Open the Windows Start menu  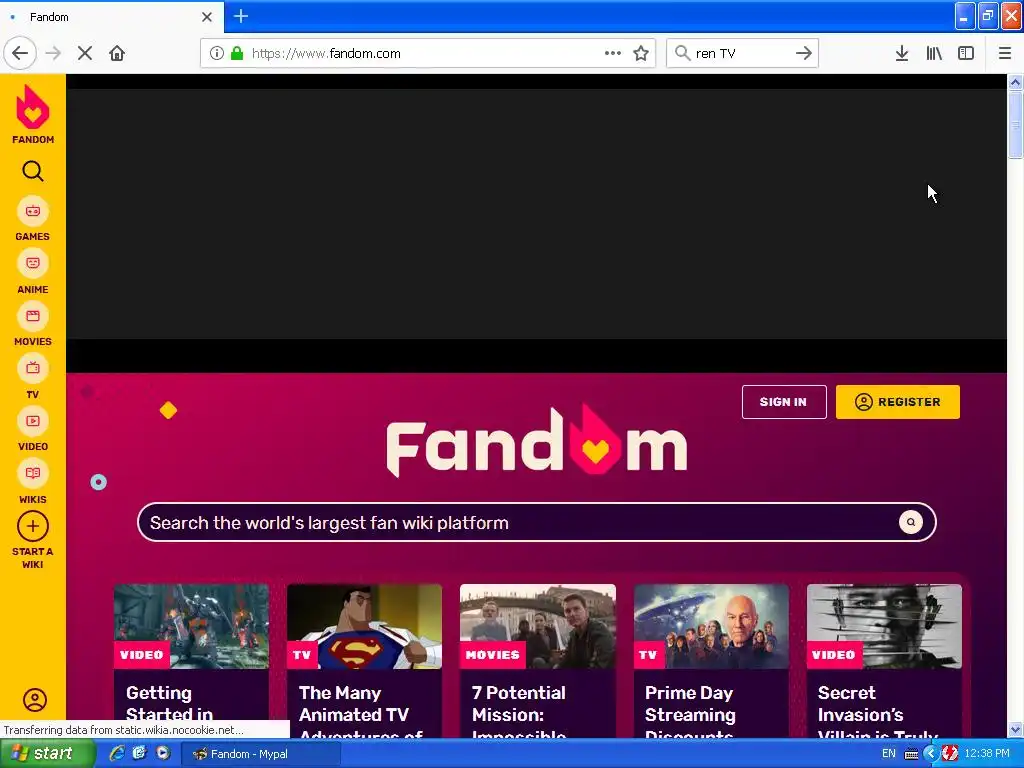(x=48, y=754)
